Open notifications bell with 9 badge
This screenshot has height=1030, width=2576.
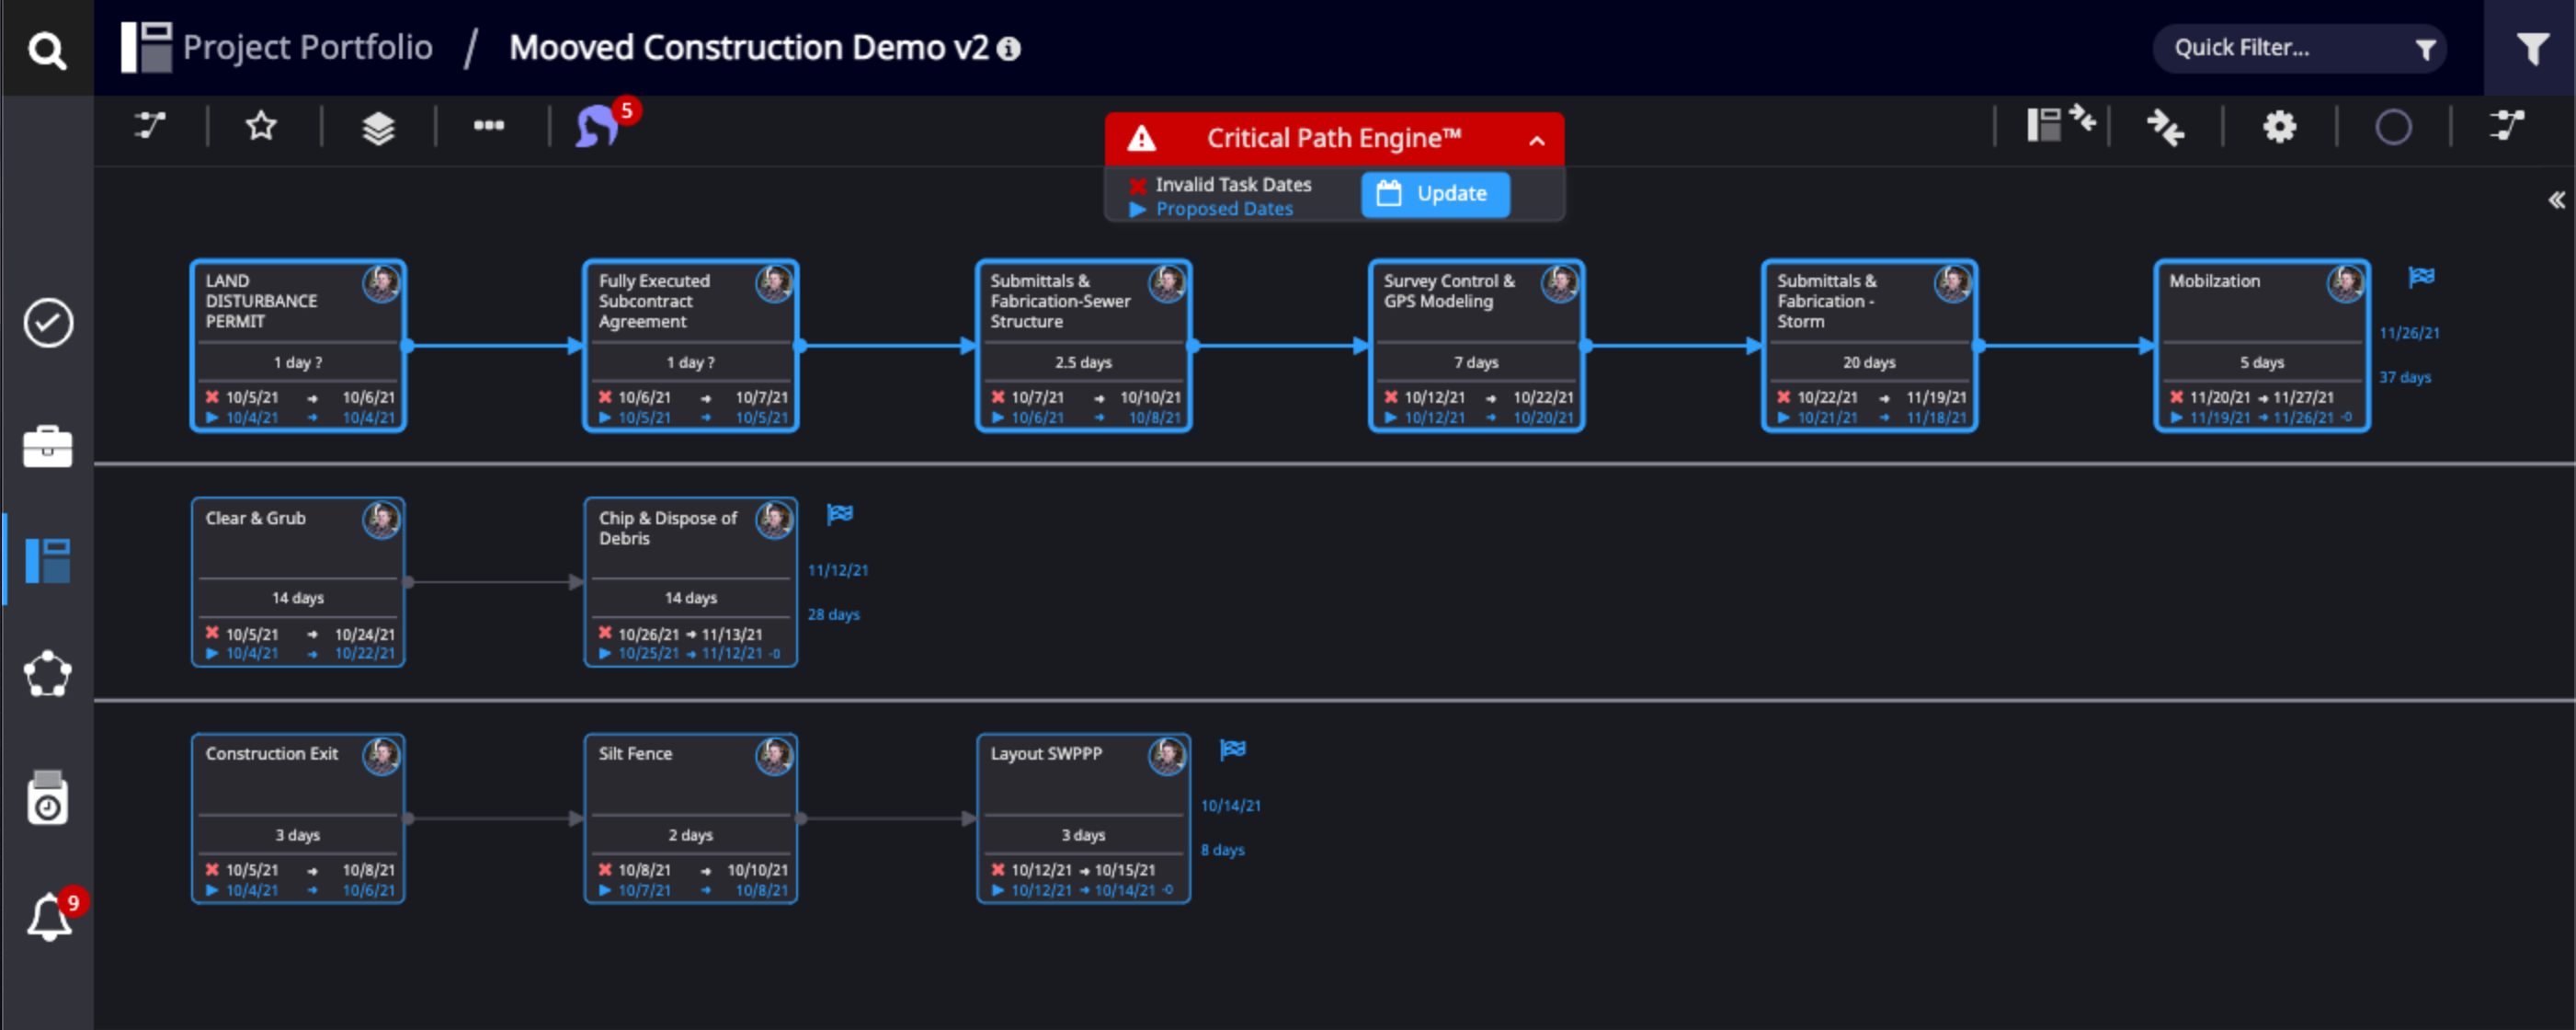[49, 917]
